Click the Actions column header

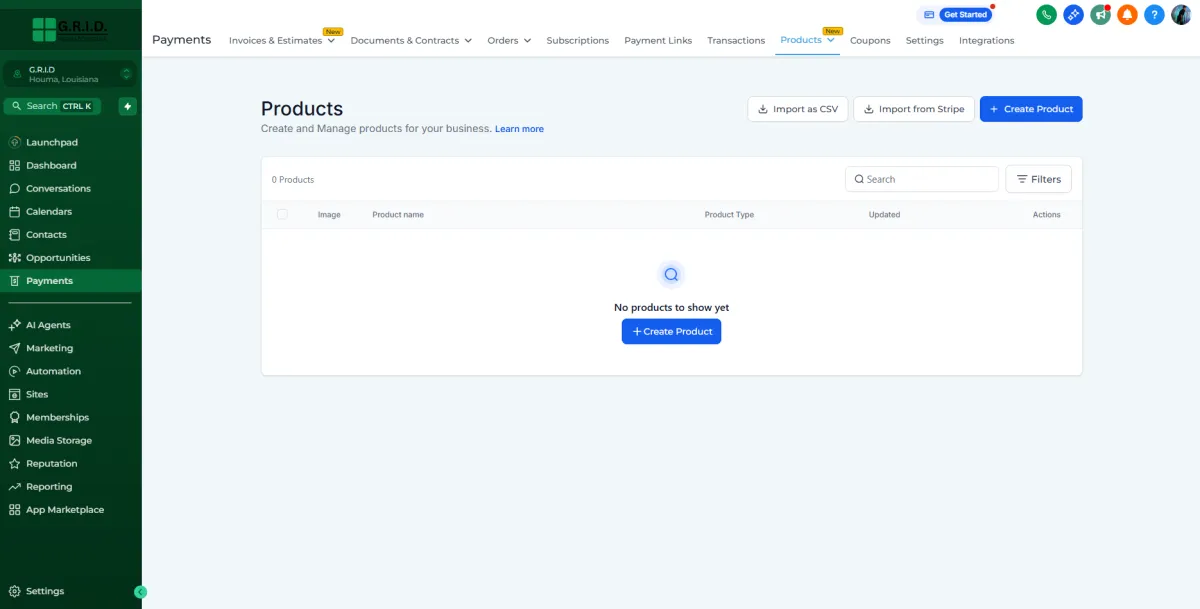tap(1046, 215)
